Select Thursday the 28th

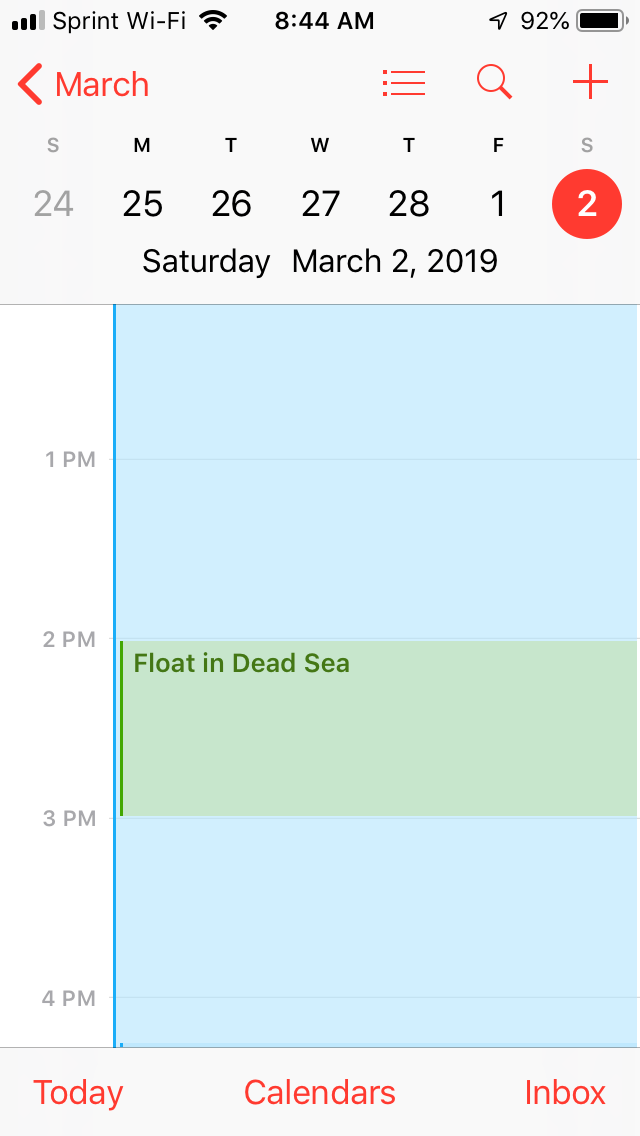(x=409, y=204)
